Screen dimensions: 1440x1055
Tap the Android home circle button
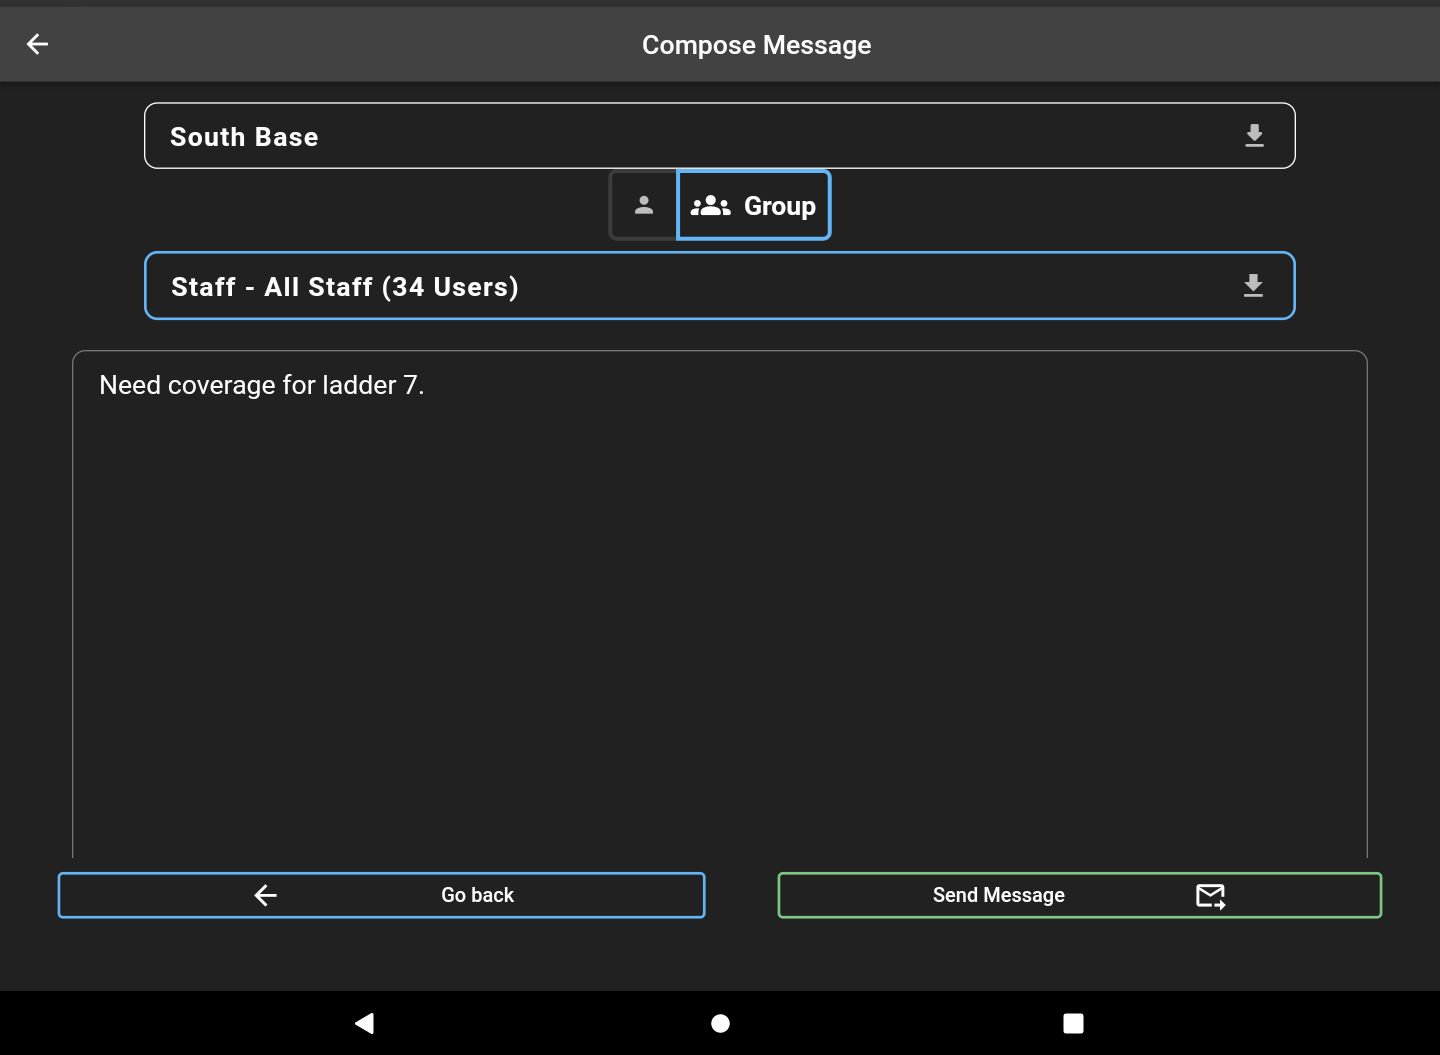pos(720,1023)
